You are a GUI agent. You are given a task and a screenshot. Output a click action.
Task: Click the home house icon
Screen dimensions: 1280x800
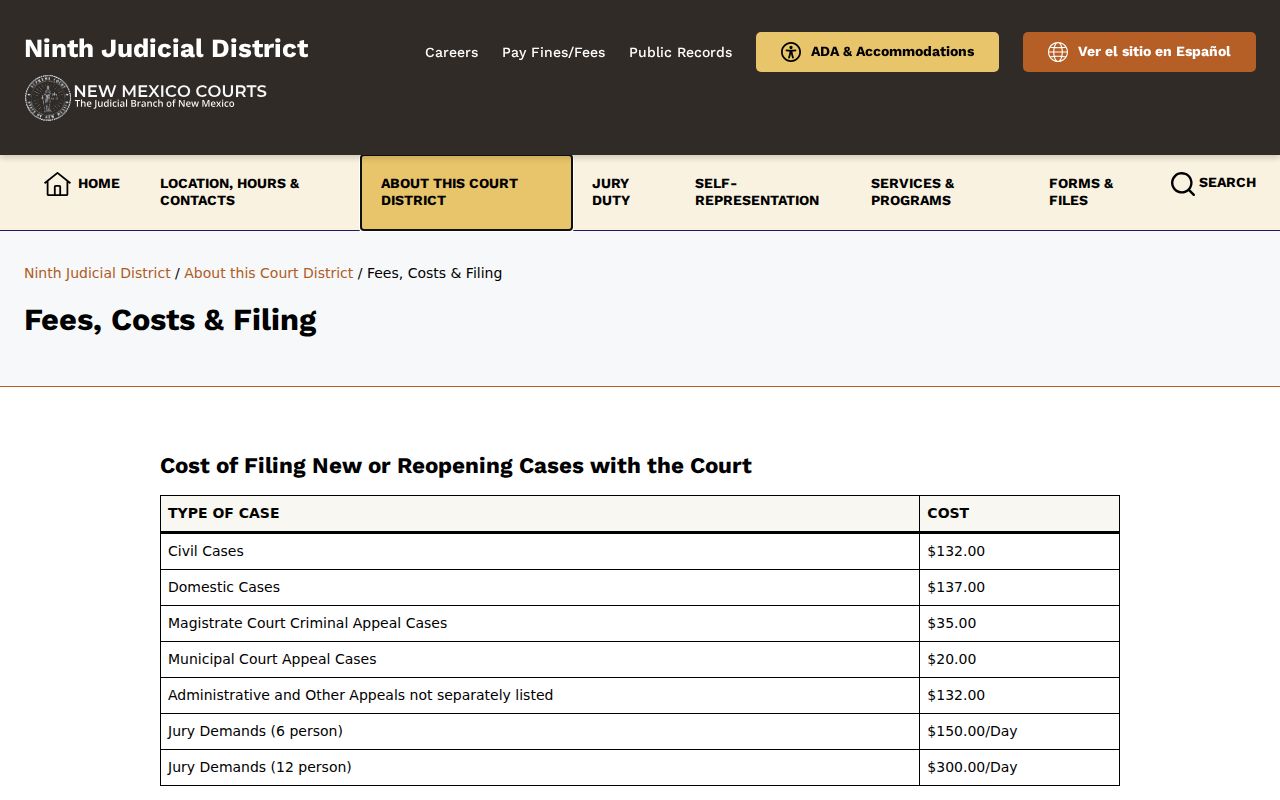[57, 184]
